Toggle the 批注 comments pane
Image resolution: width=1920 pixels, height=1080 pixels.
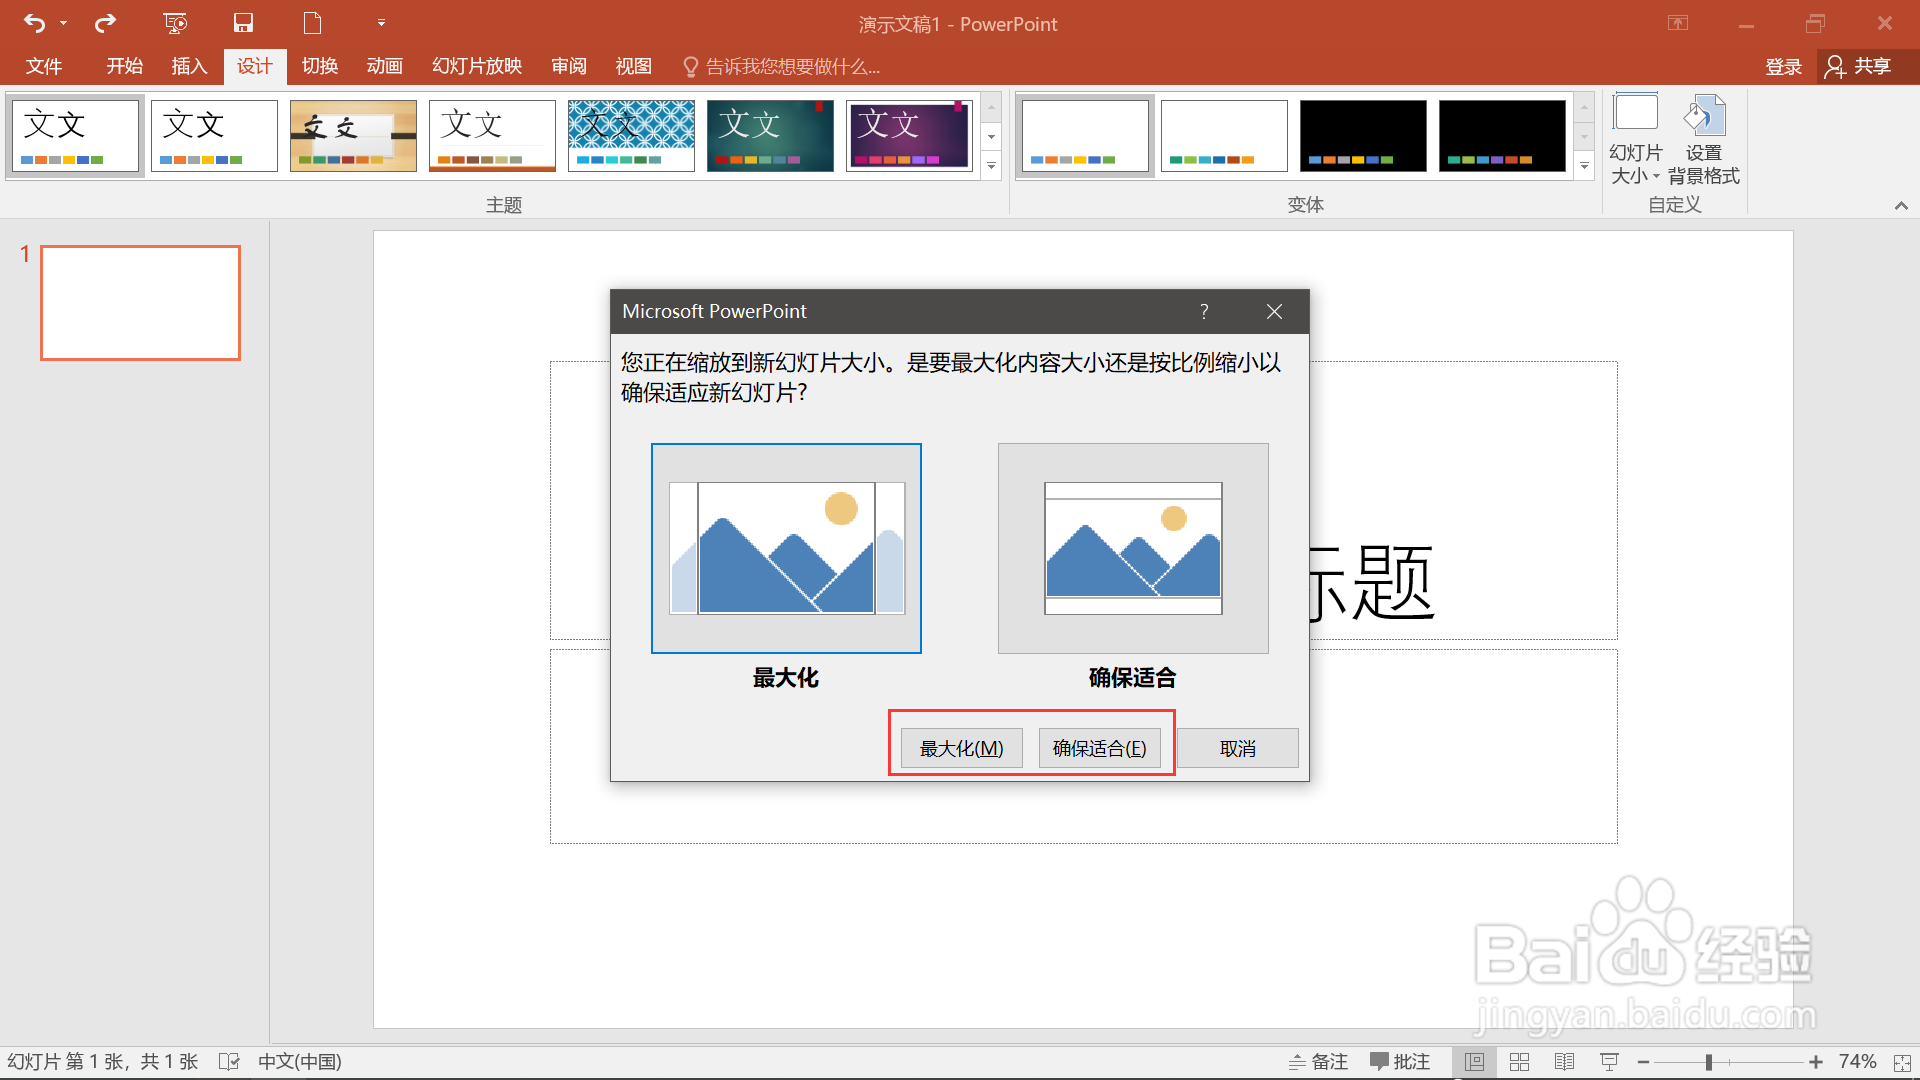[1400, 1061]
